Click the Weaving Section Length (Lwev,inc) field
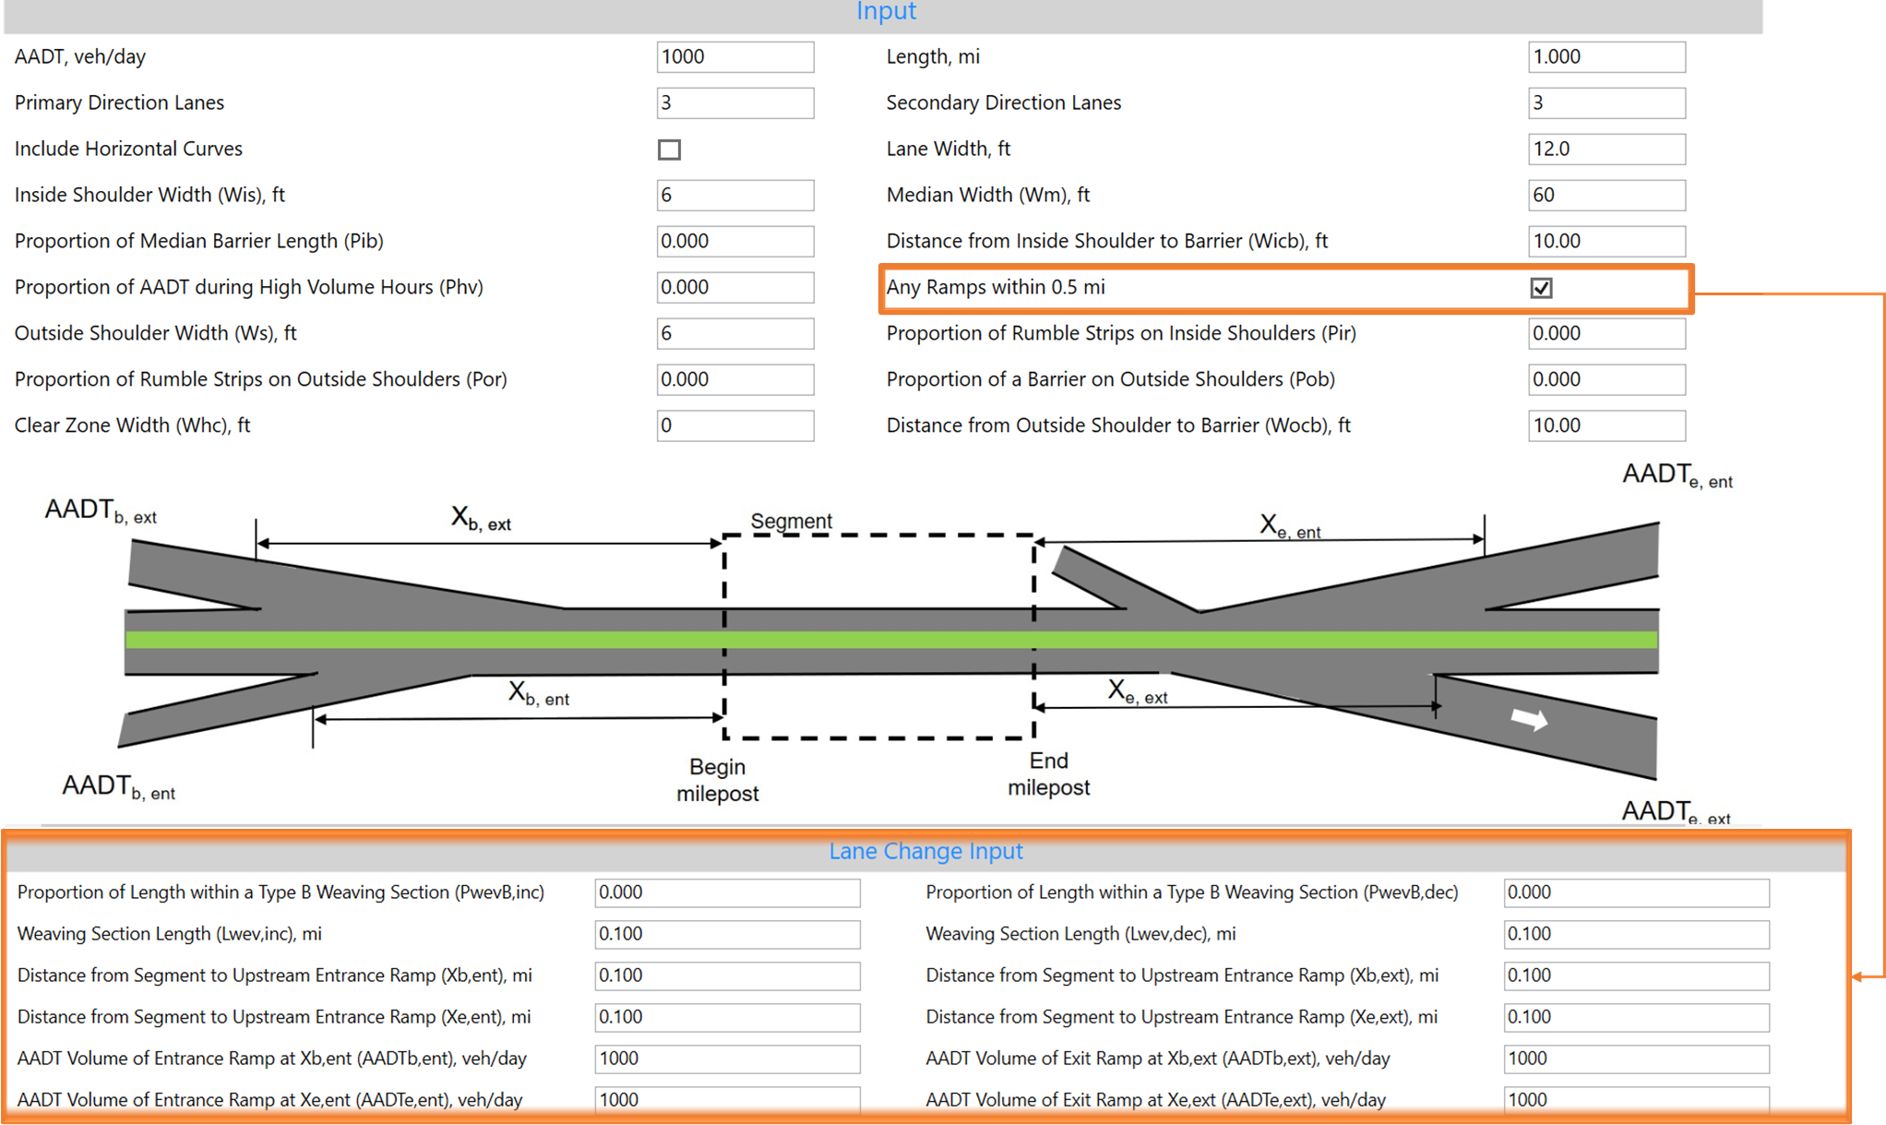This screenshot has width=1886, height=1125. 726,934
